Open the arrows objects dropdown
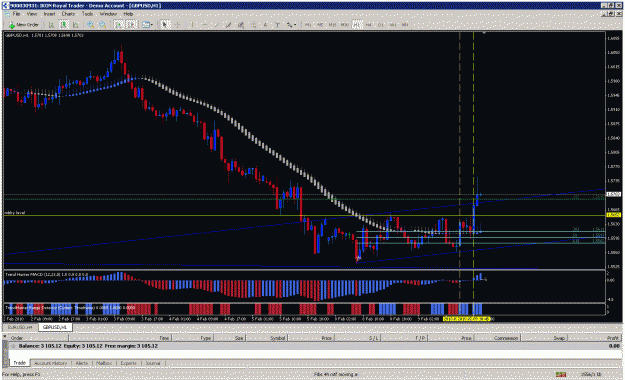 tap(291, 25)
